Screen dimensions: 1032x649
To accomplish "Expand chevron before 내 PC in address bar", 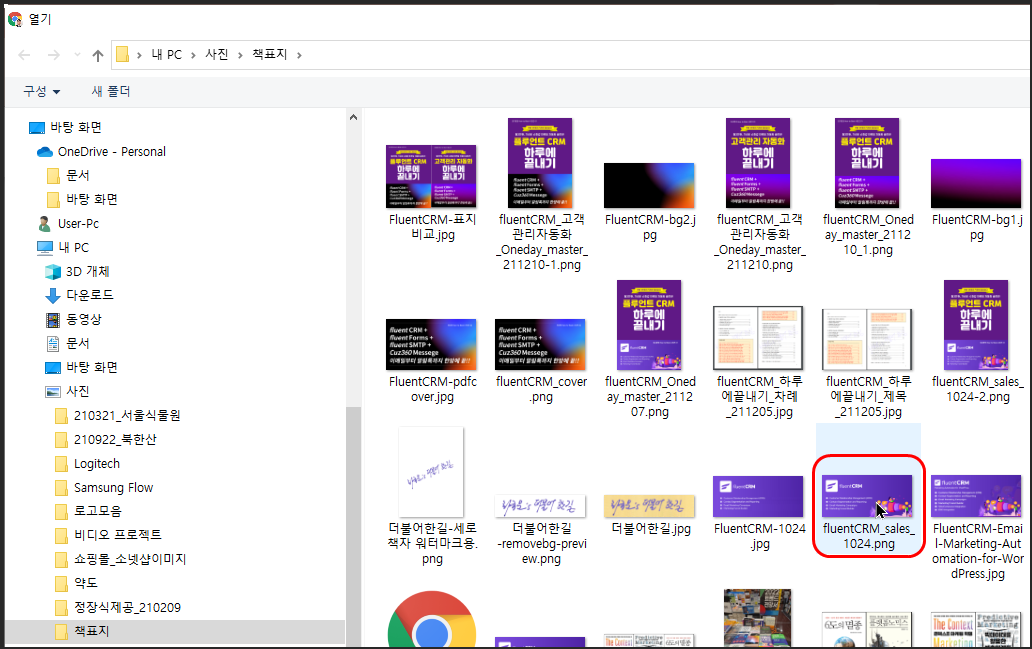I will (x=140, y=55).
